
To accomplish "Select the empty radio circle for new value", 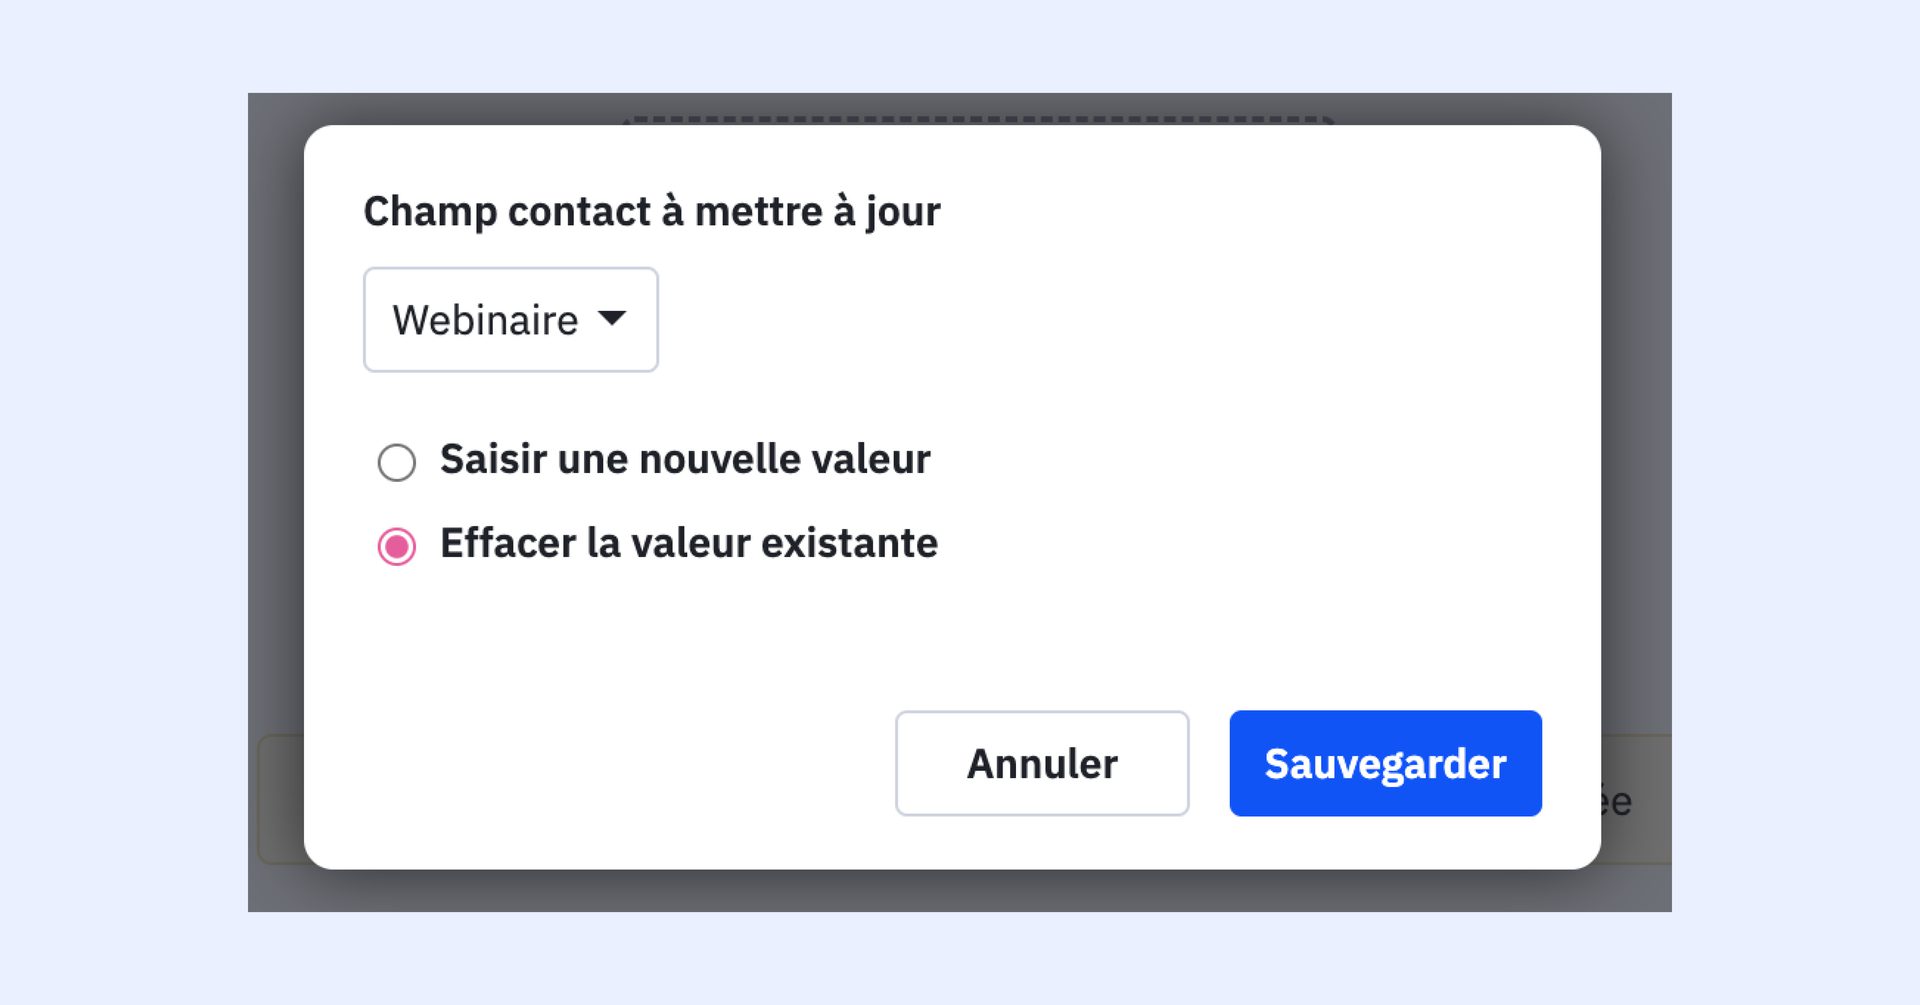I will [397, 462].
